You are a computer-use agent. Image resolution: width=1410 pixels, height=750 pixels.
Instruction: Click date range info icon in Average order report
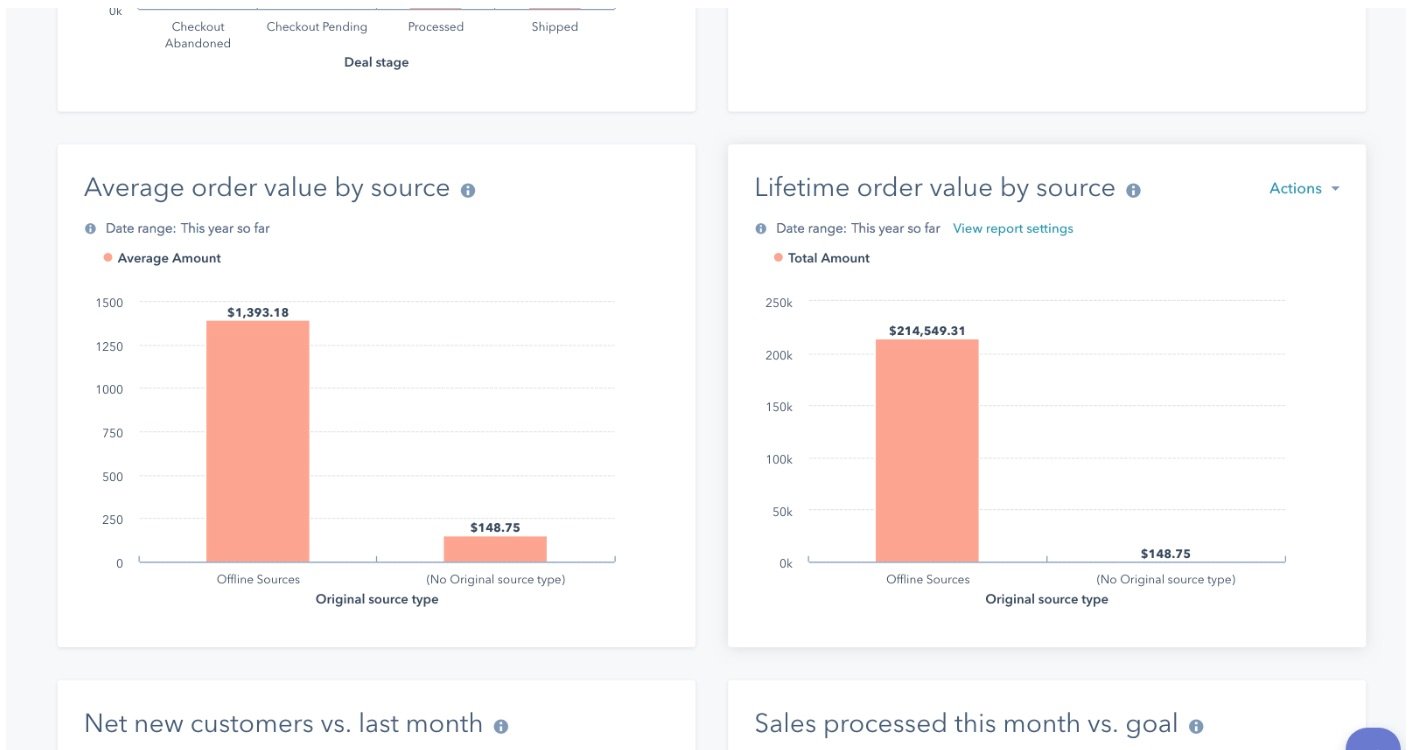tap(91, 228)
